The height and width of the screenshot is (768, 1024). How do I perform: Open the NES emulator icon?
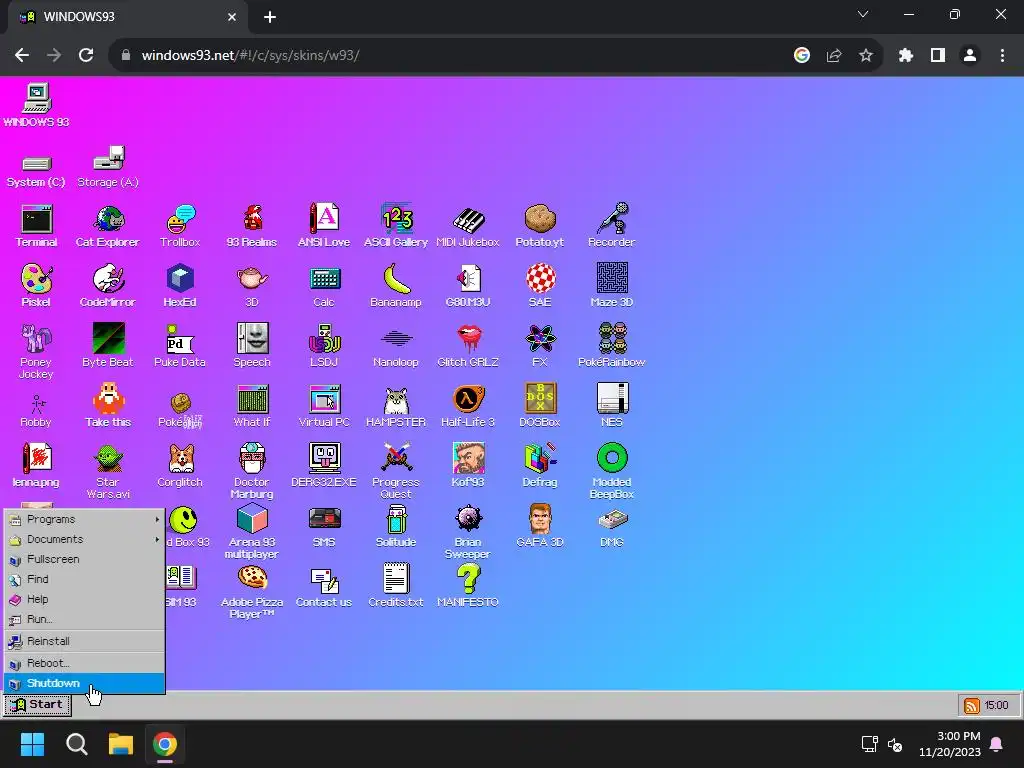(x=612, y=406)
